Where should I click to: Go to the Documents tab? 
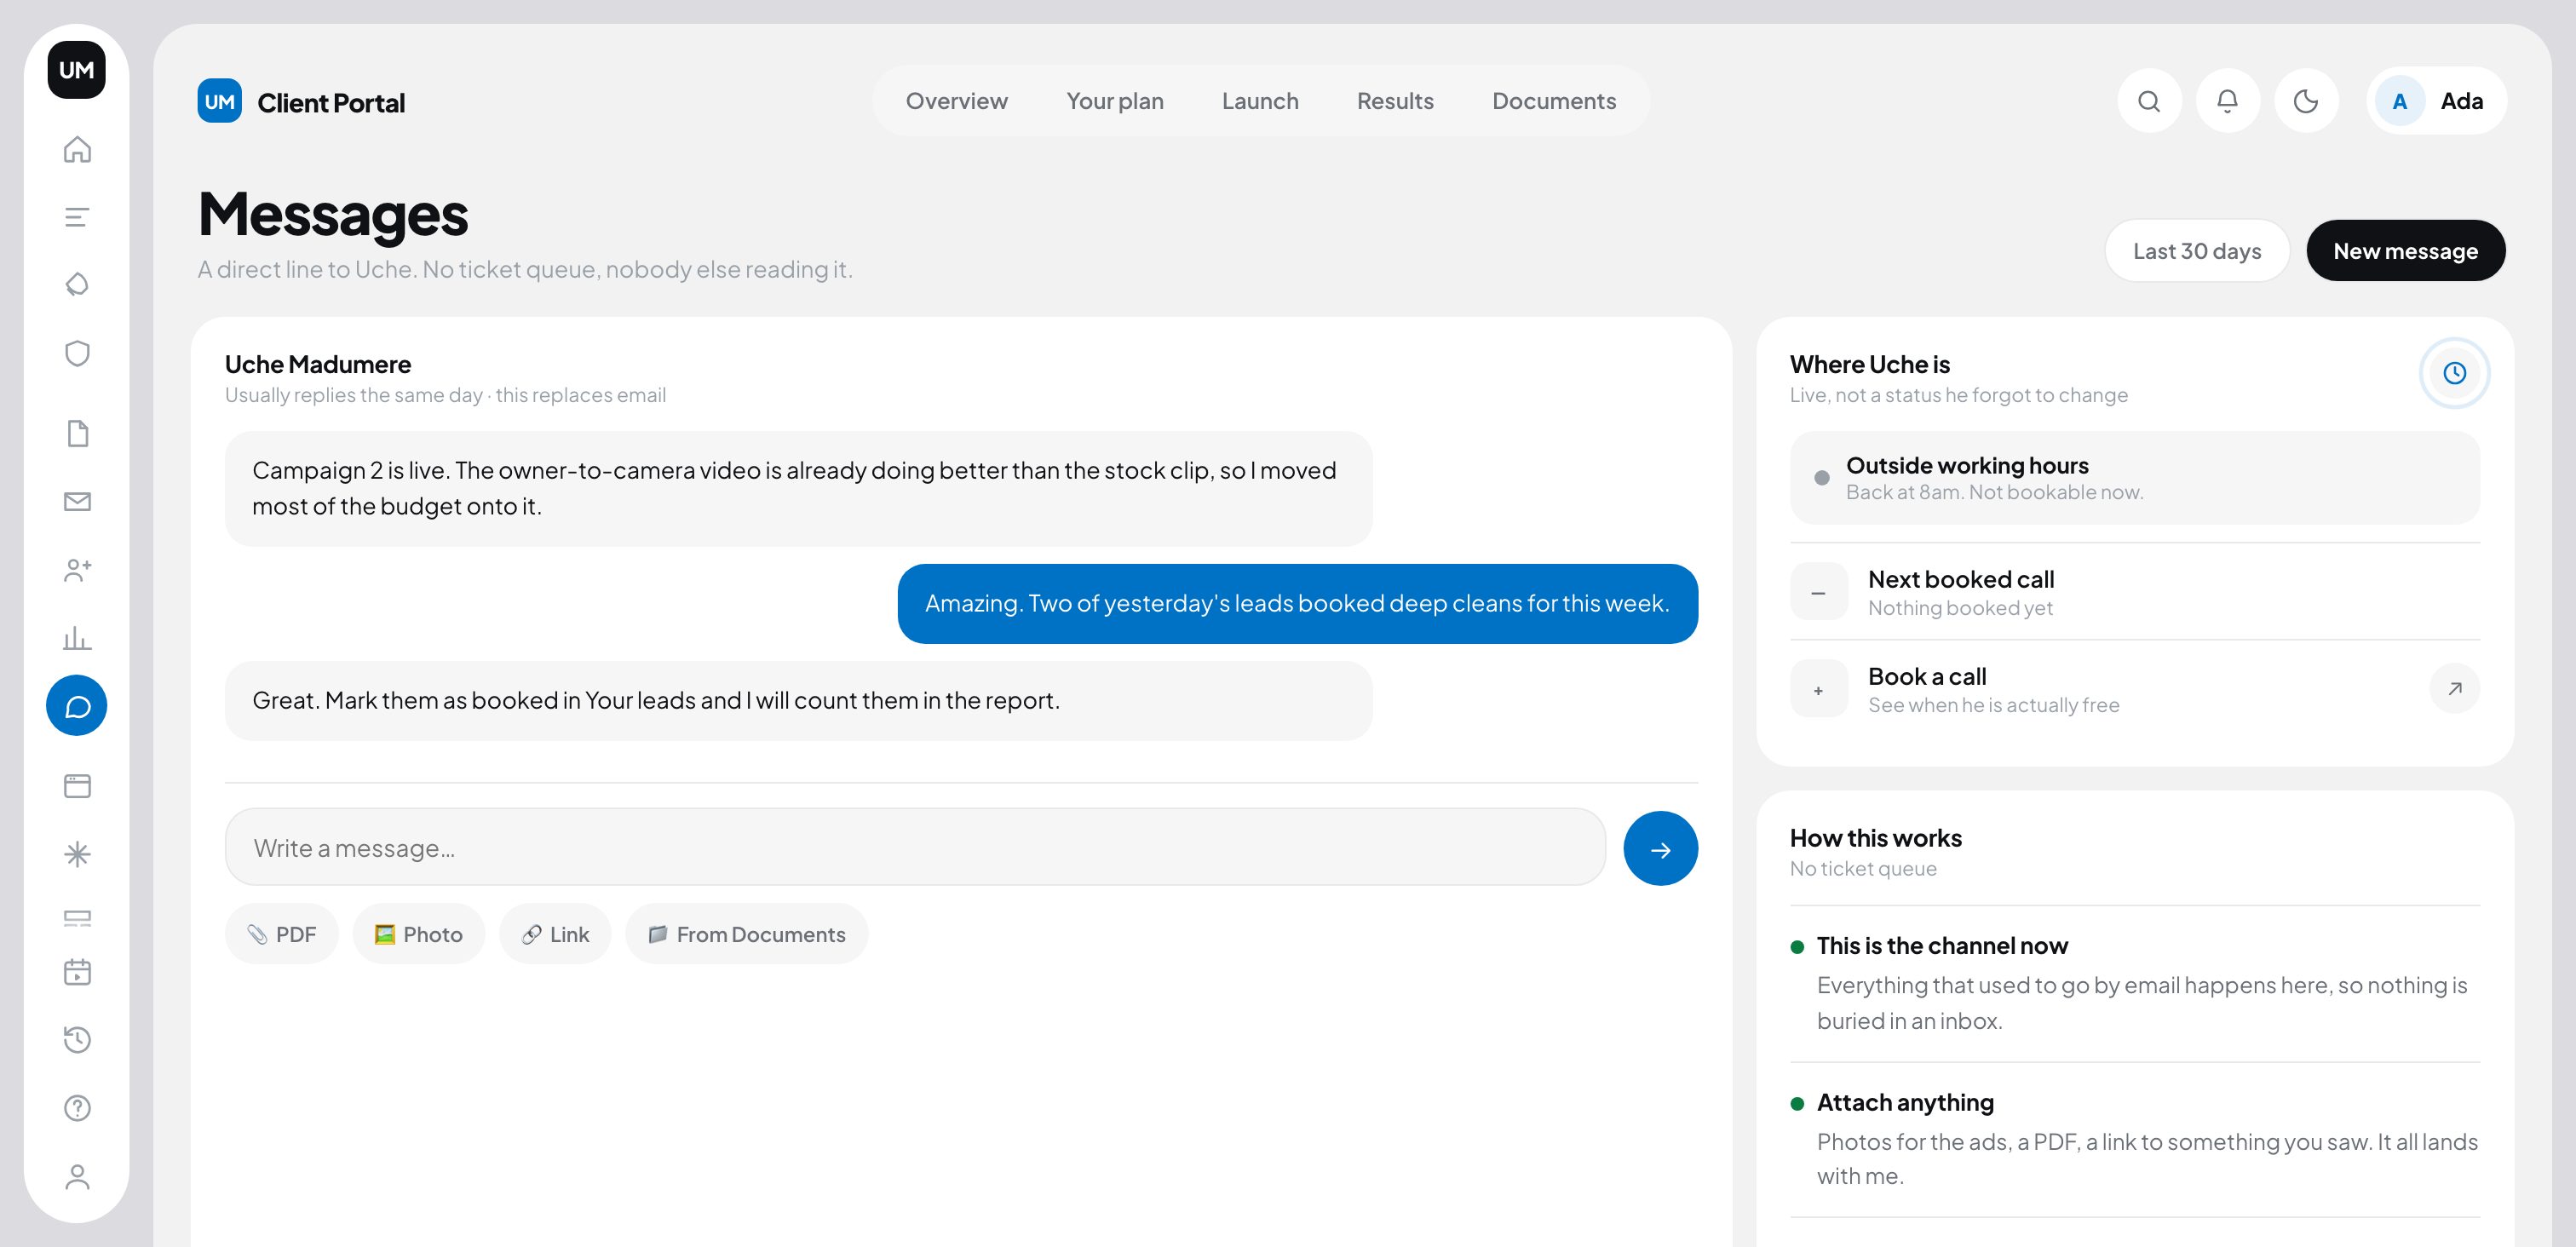pos(1553,101)
